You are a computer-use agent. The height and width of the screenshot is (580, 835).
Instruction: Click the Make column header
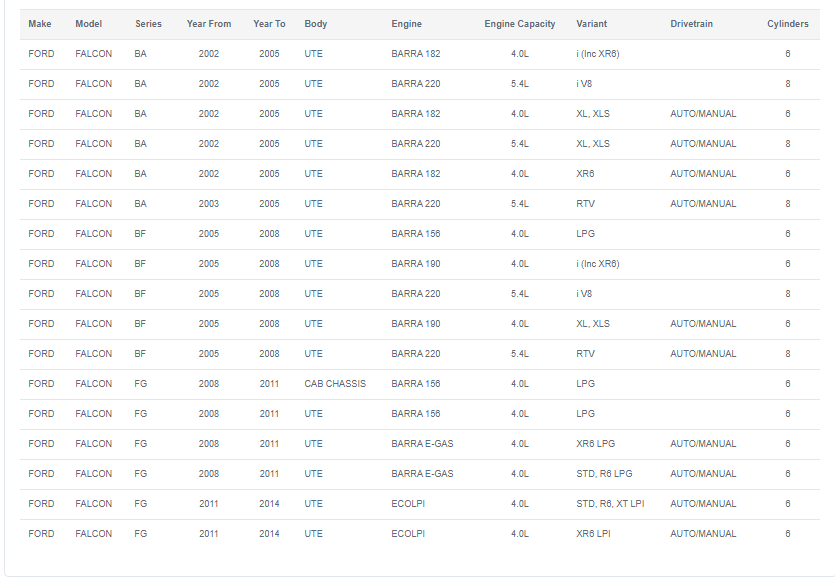40,24
